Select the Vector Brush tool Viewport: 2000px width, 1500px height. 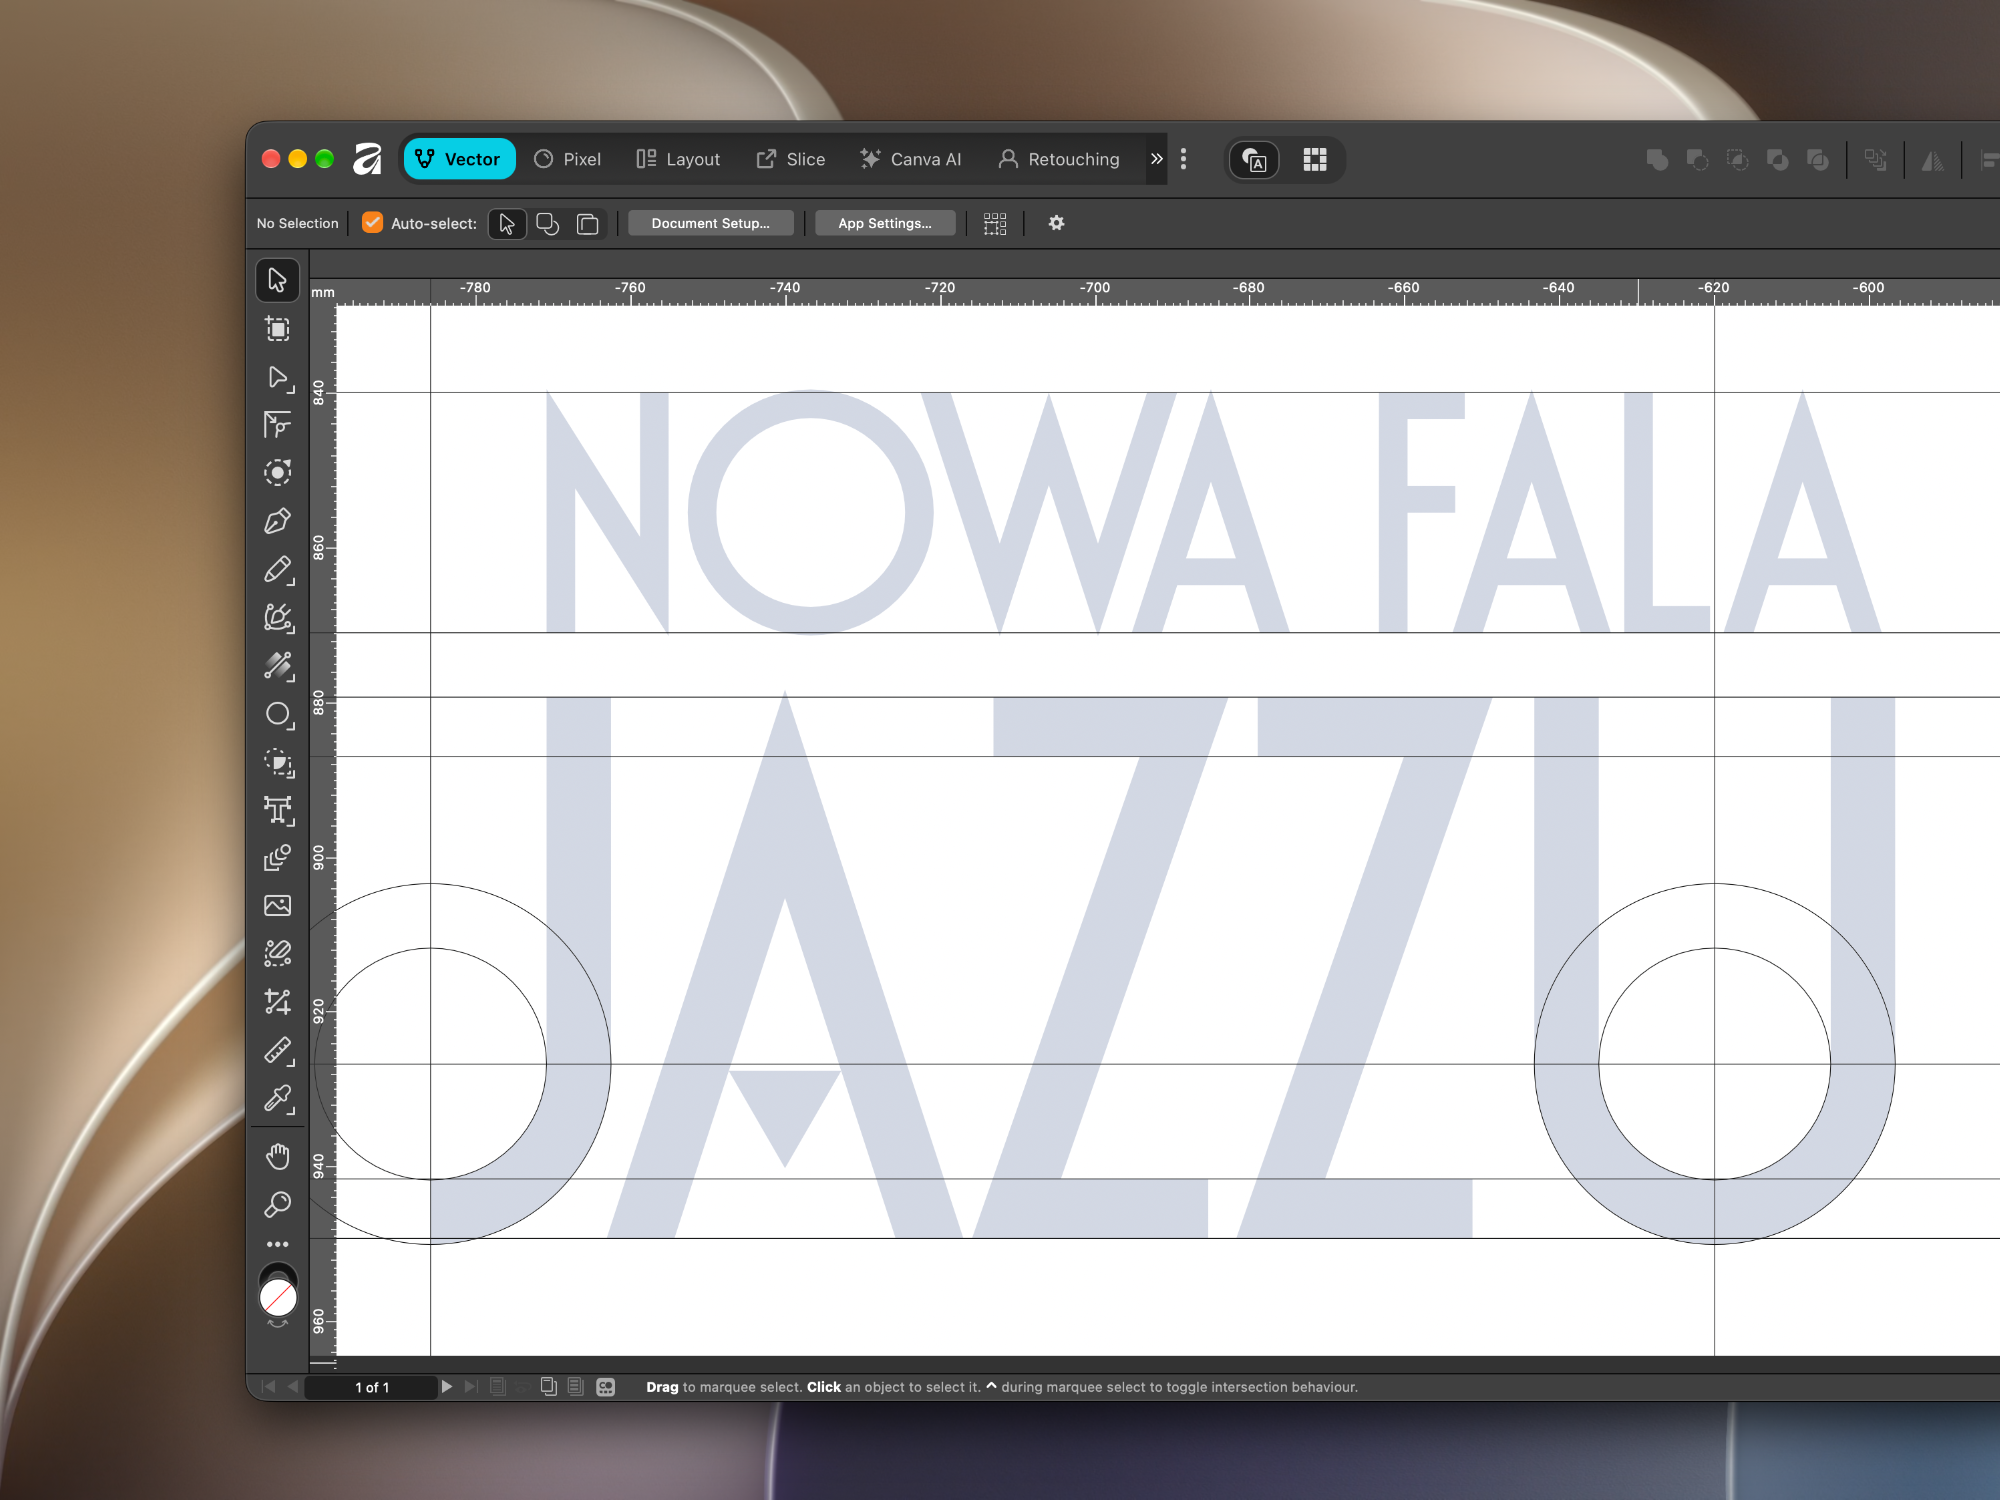click(x=277, y=618)
